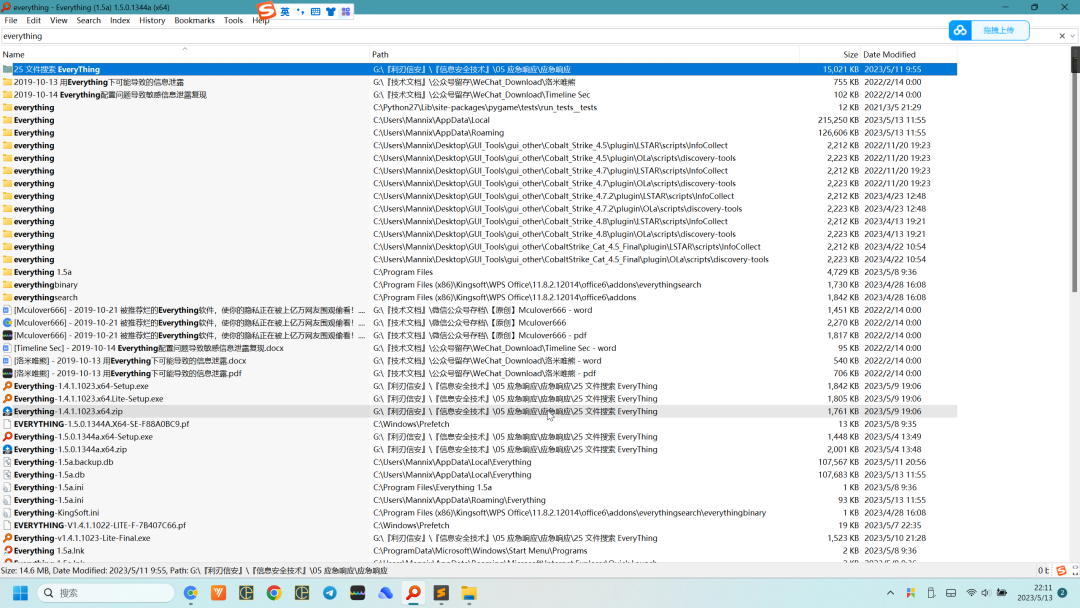Open notification badge showing 2

tap(1063, 593)
